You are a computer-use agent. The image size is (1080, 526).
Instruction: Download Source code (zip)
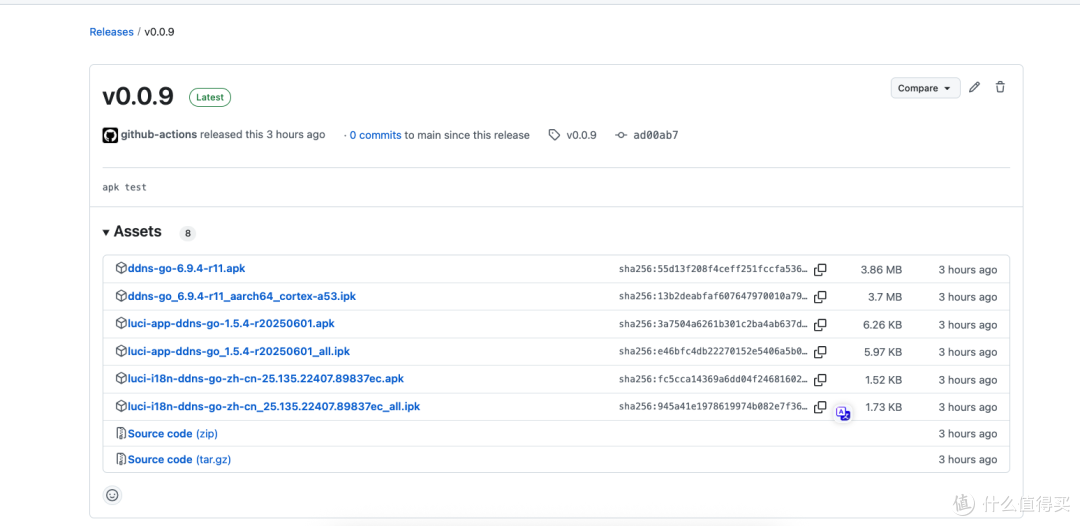point(173,434)
